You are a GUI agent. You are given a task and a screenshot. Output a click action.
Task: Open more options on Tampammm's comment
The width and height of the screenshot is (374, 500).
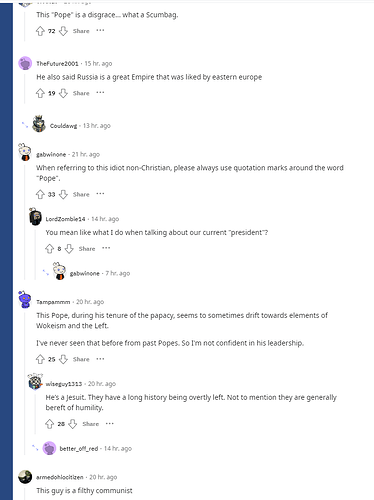100,359
